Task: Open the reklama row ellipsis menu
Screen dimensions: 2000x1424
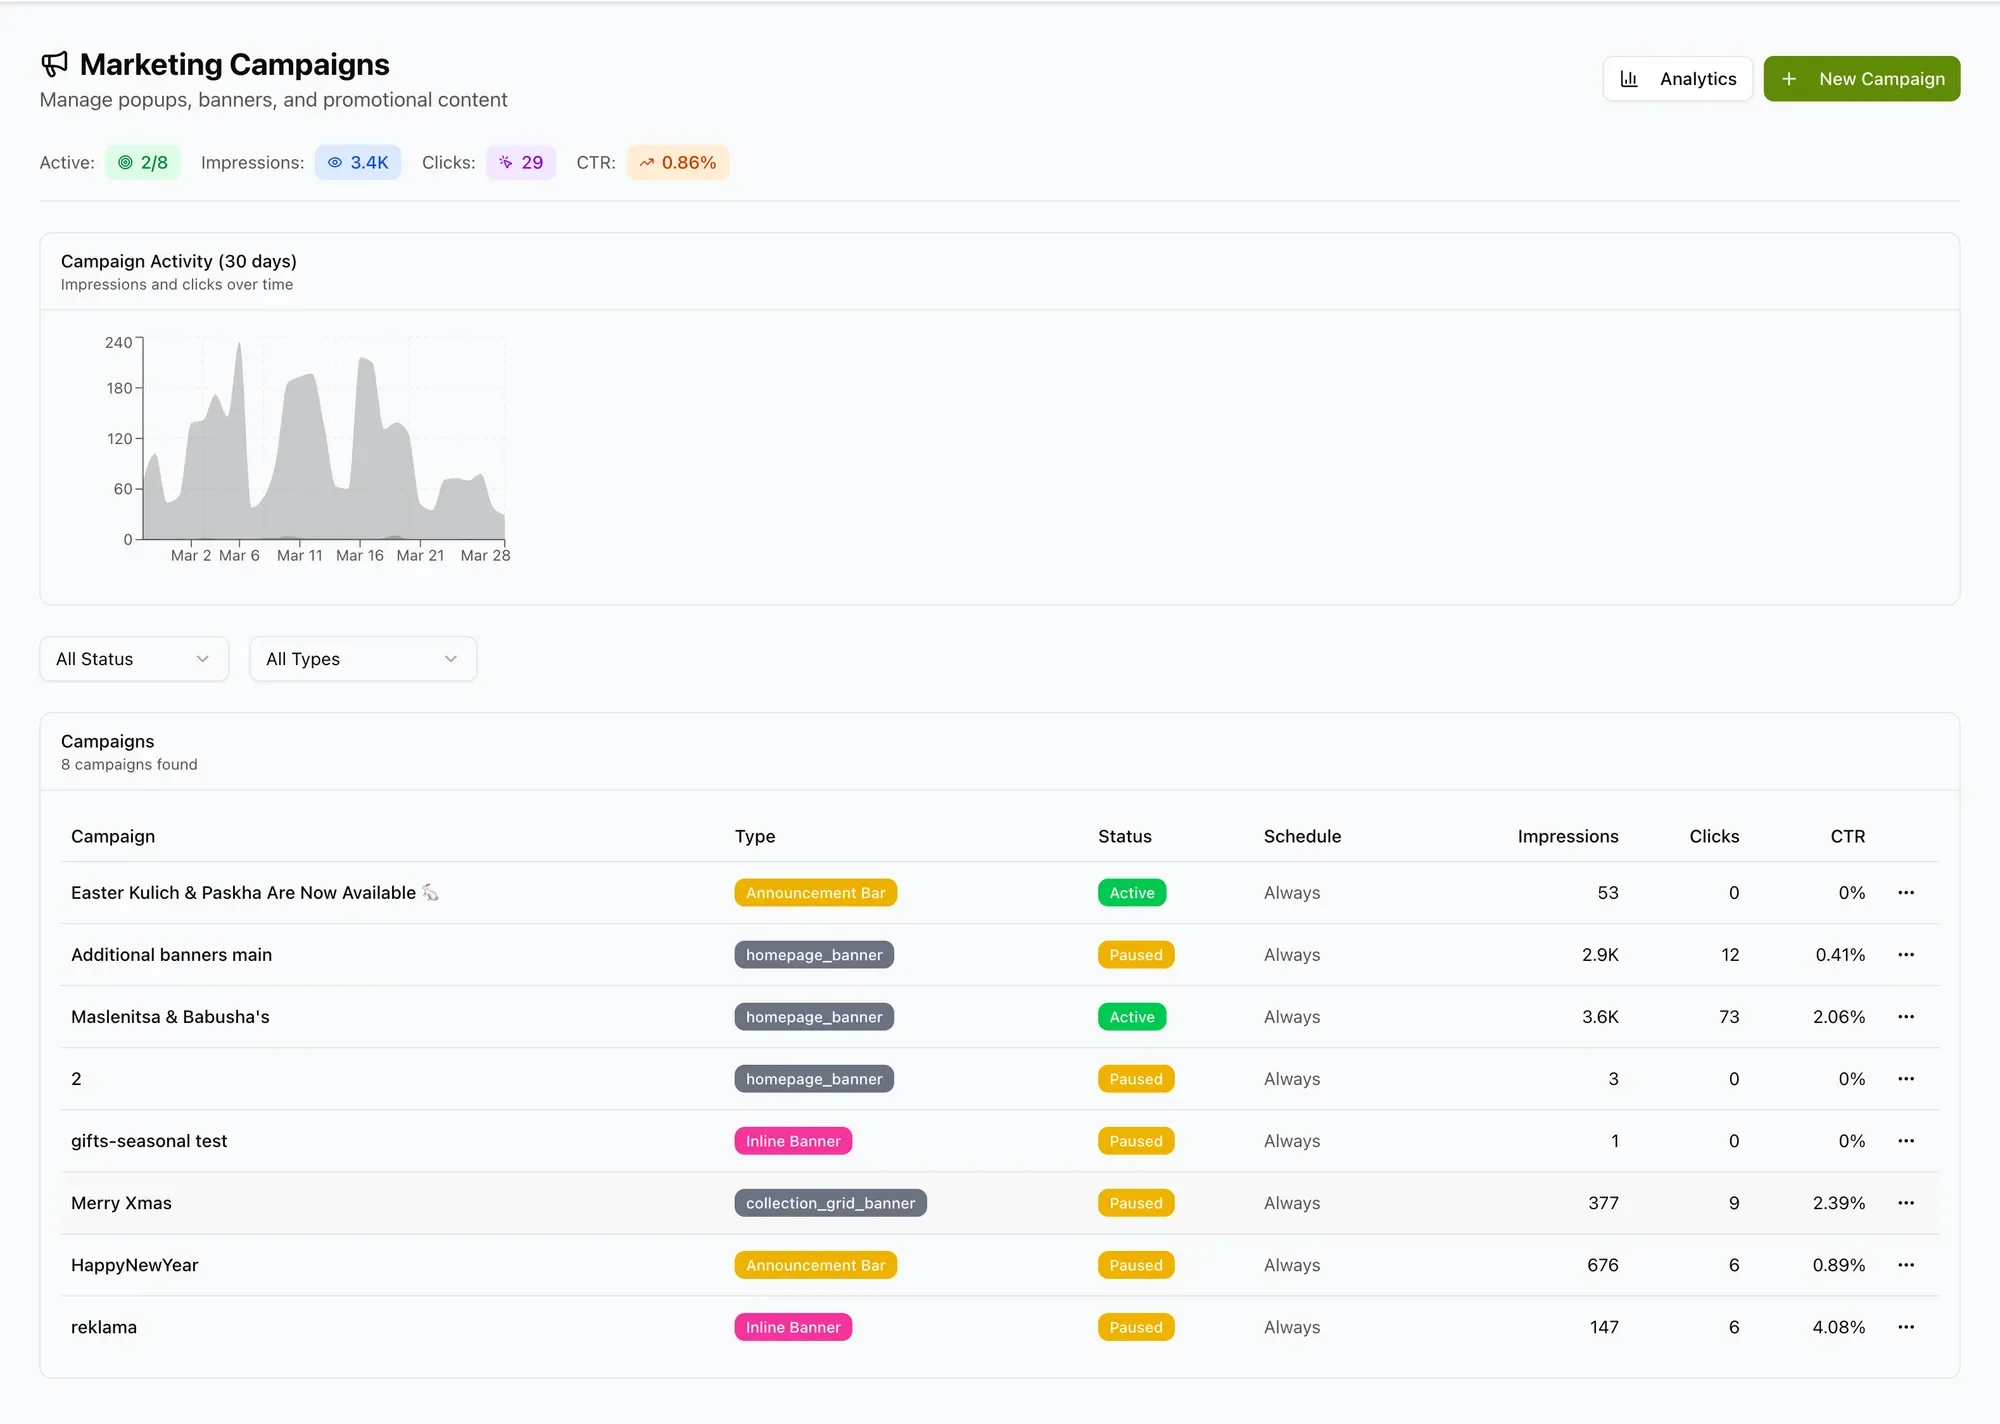Action: coord(1906,1326)
